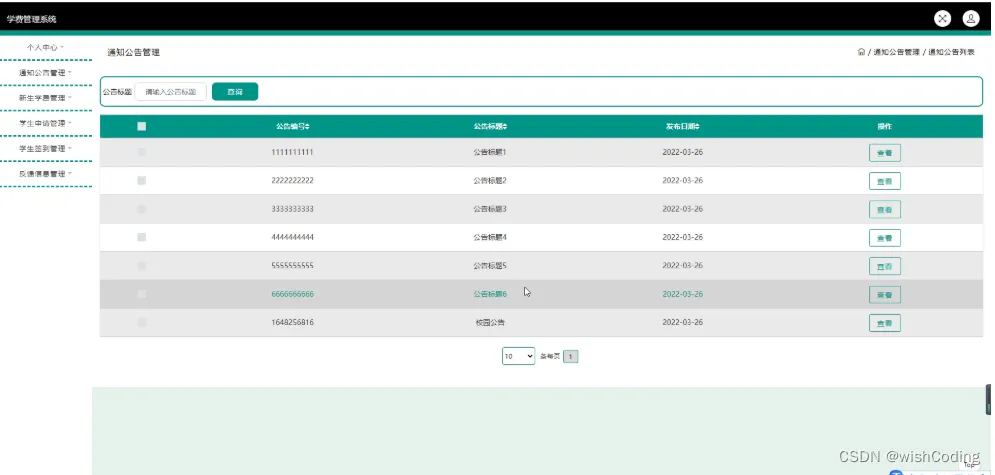
Task: Go to page 1 in pagination
Action: coord(570,357)
